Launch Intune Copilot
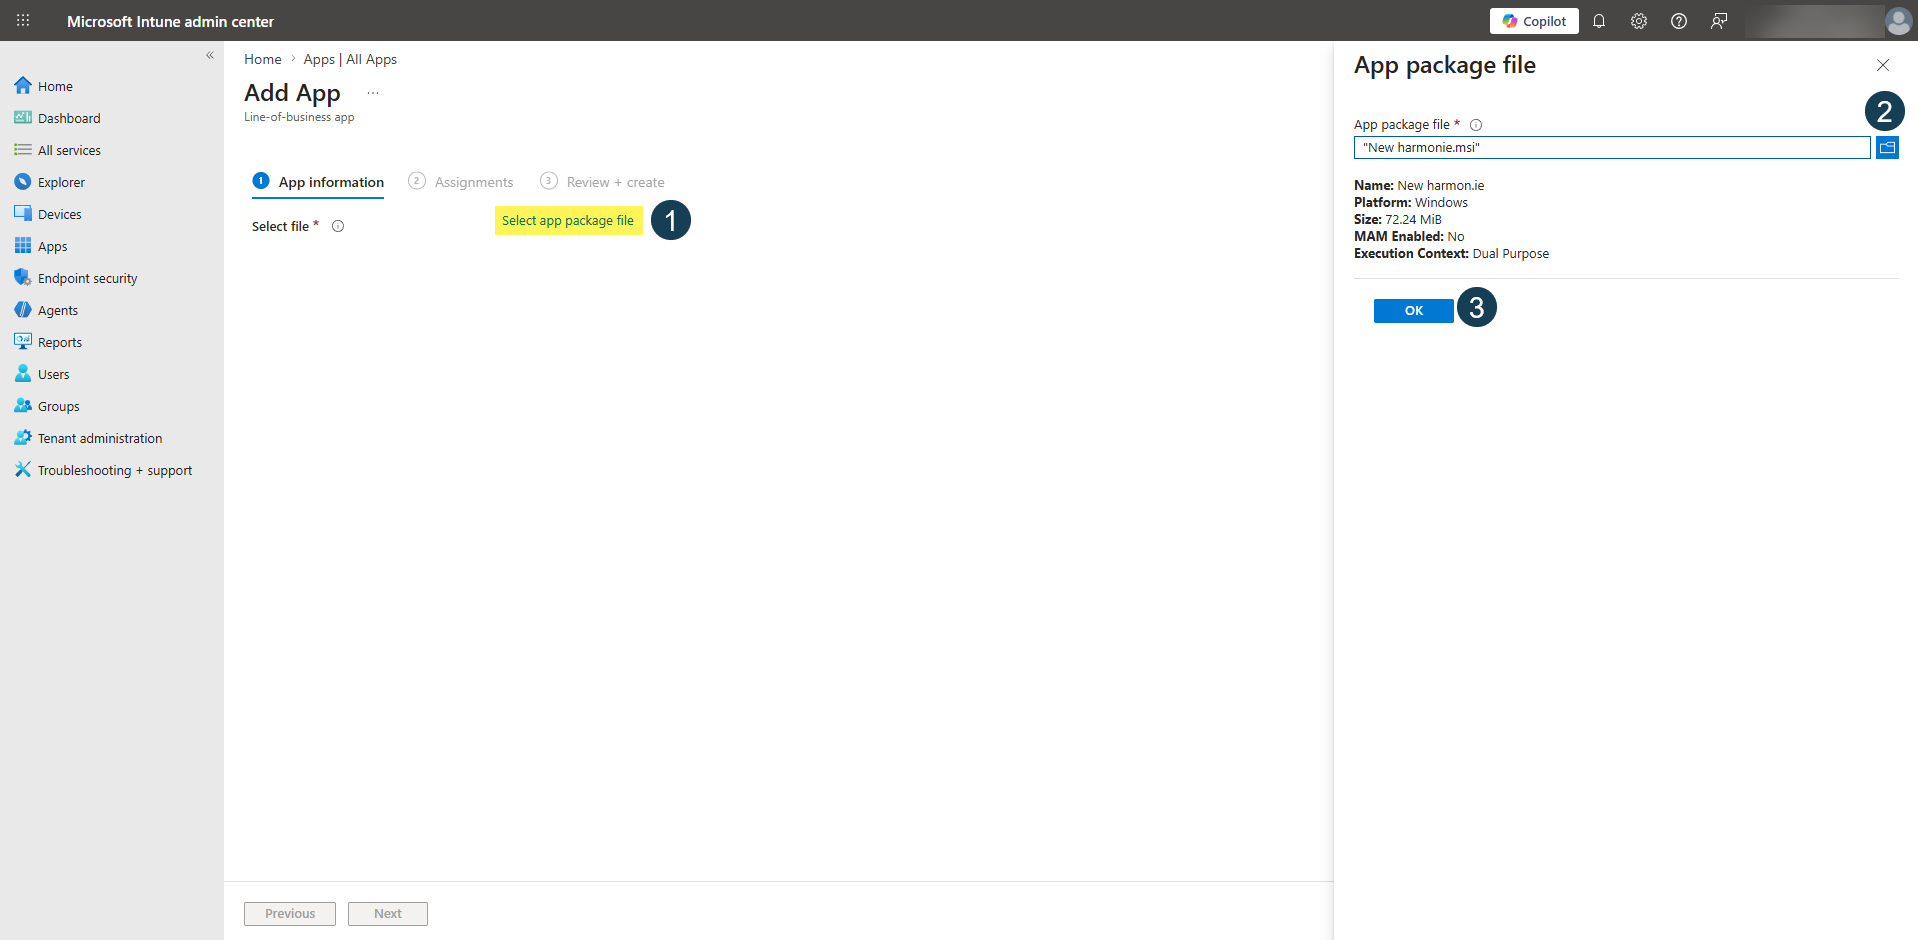The height and width of the screenshot is (940, 1918). [x=1533, y=20]
